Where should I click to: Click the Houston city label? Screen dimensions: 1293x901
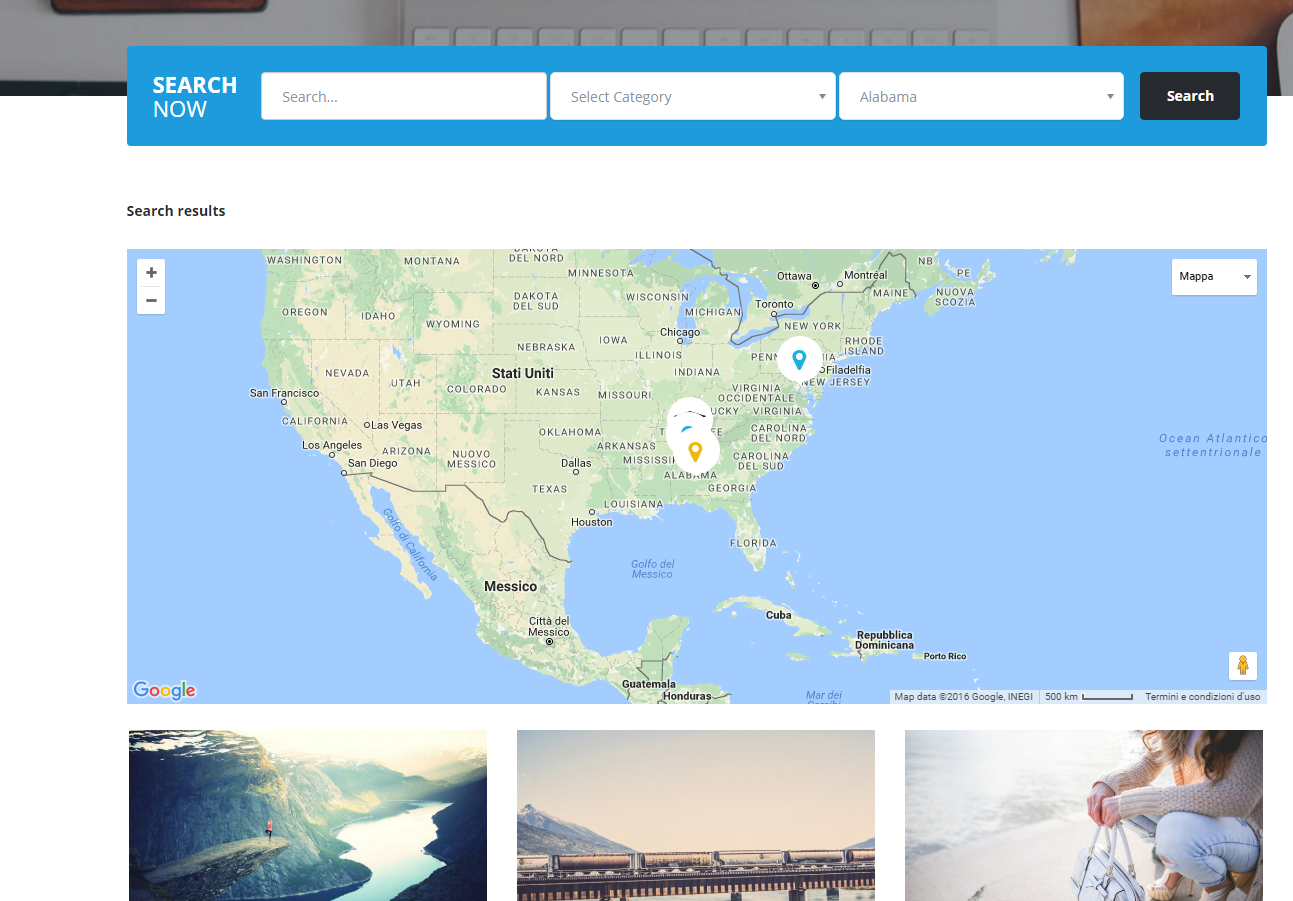pos(592,522)
